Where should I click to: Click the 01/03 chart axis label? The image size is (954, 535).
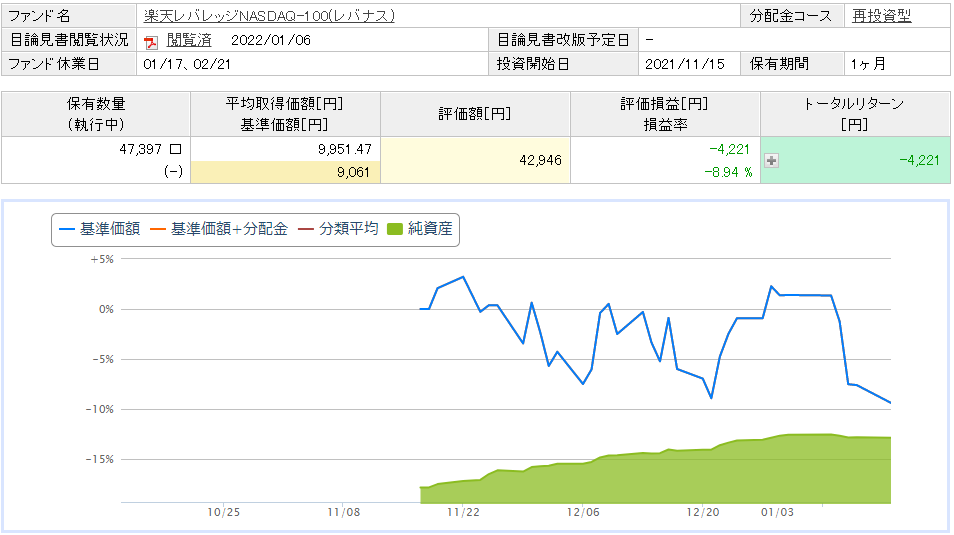tap(777, 512)
